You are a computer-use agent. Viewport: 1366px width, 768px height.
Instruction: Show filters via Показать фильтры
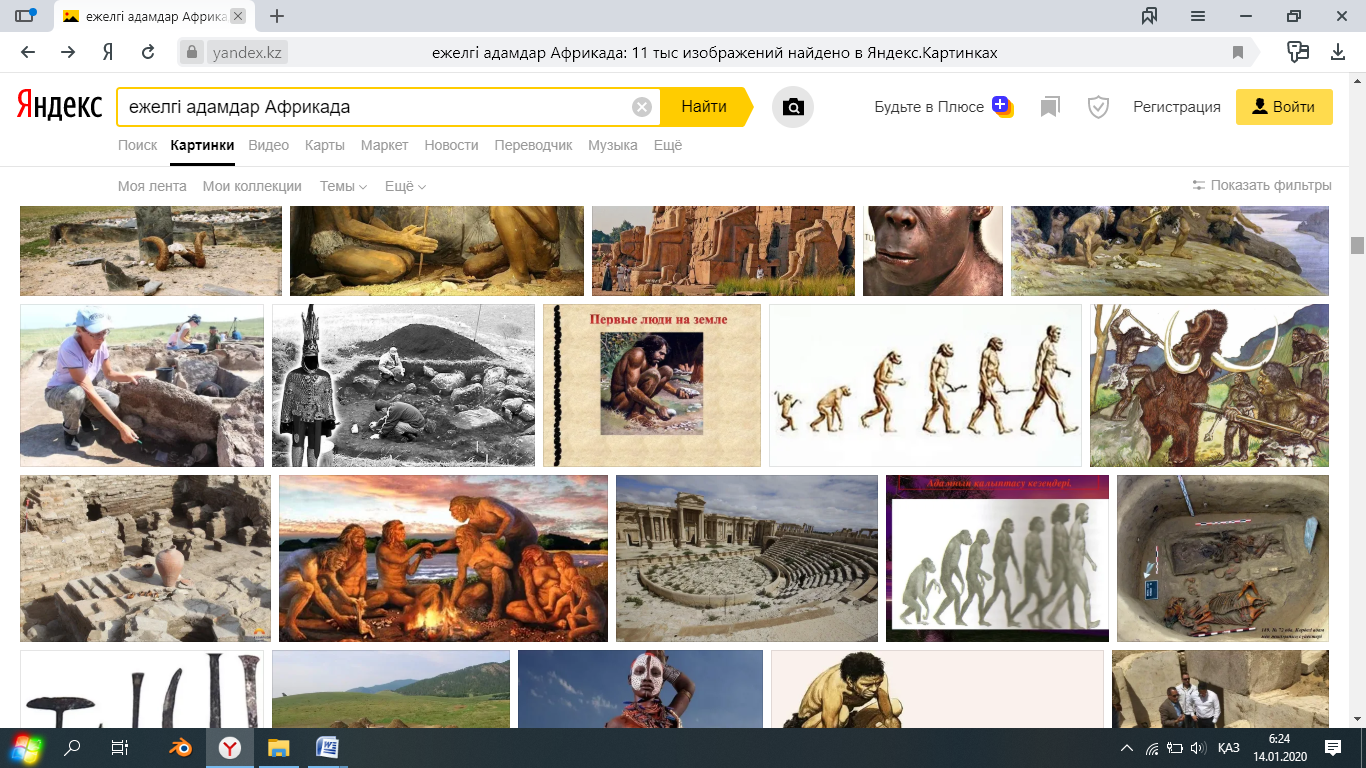(x=1262, y=185)
